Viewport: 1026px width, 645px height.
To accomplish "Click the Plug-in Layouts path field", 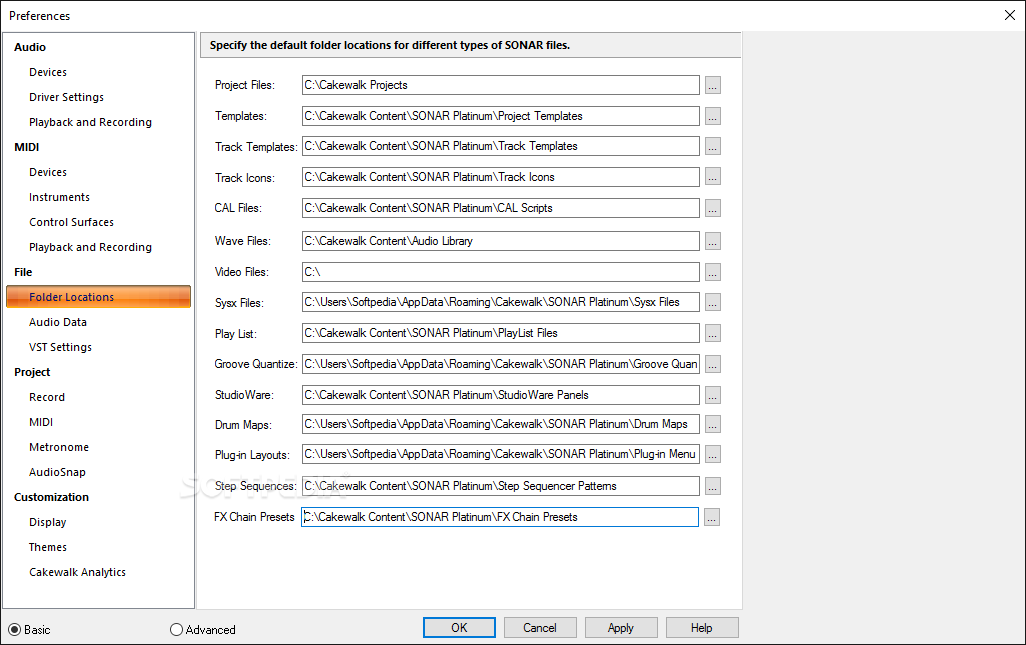I will (x=501, y=454).
